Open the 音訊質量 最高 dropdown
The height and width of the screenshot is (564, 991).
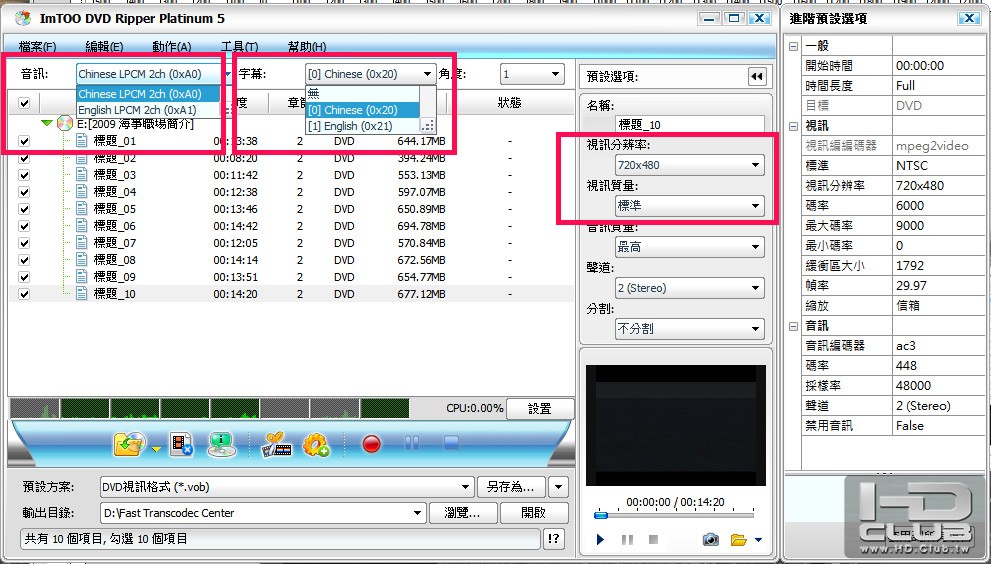pyautogui.click(x=690, y=247)
